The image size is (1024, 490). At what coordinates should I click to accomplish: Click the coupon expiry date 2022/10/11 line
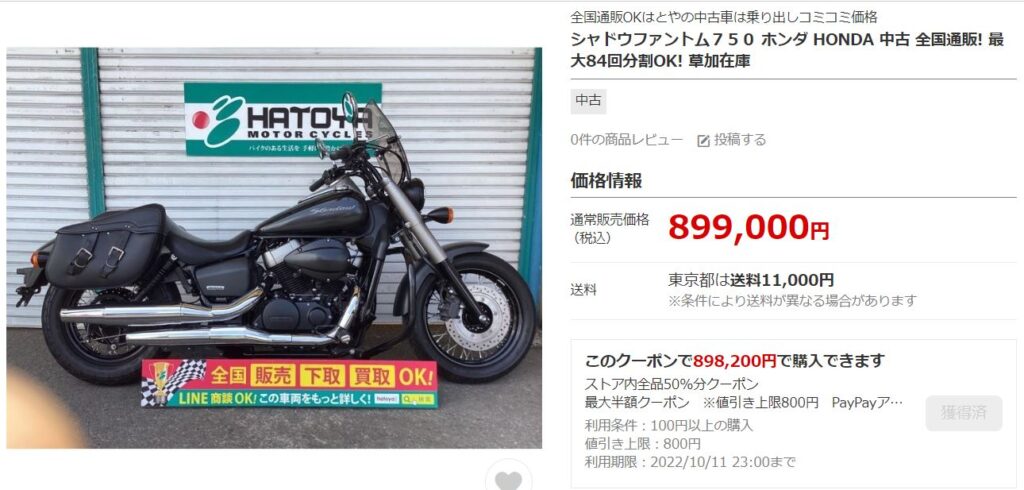690,463
